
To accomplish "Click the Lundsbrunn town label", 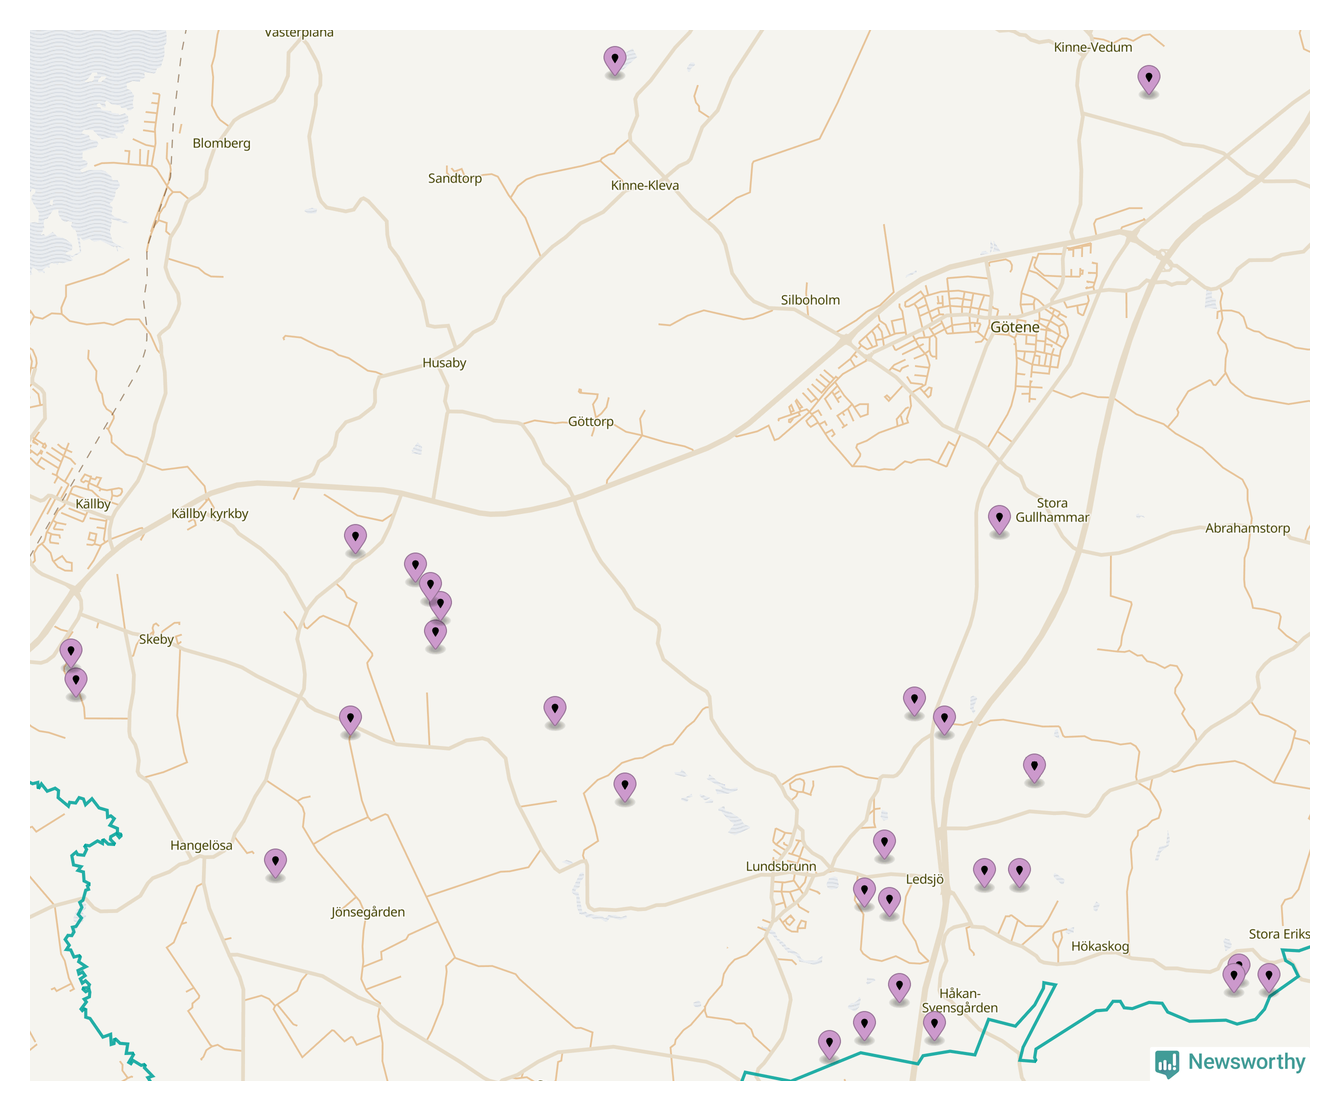I will (780, 866).
